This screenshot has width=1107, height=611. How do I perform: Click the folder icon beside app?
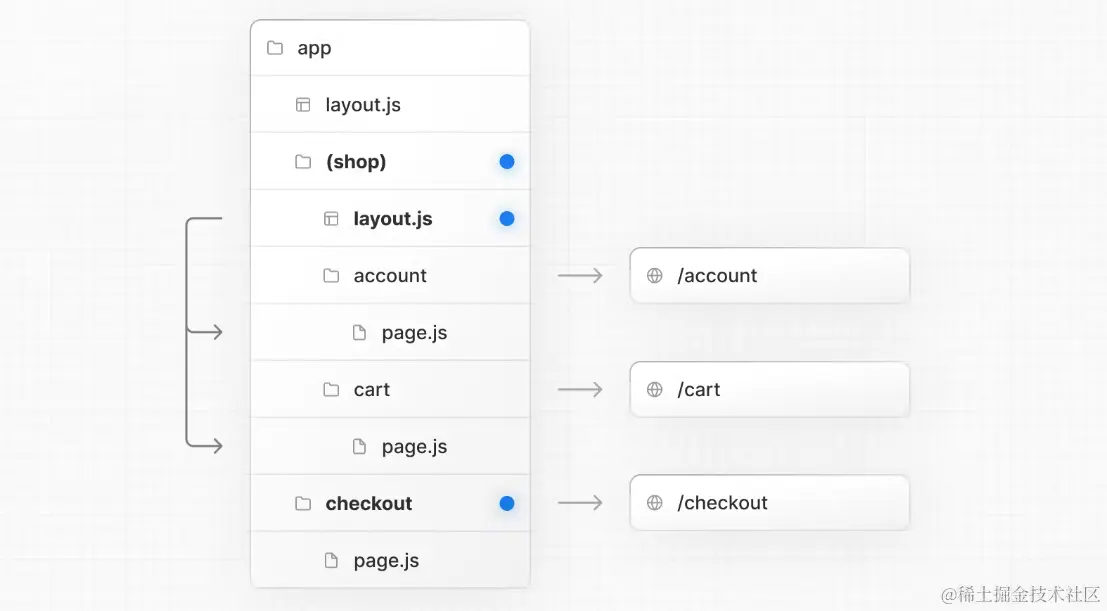pos(275,48)
